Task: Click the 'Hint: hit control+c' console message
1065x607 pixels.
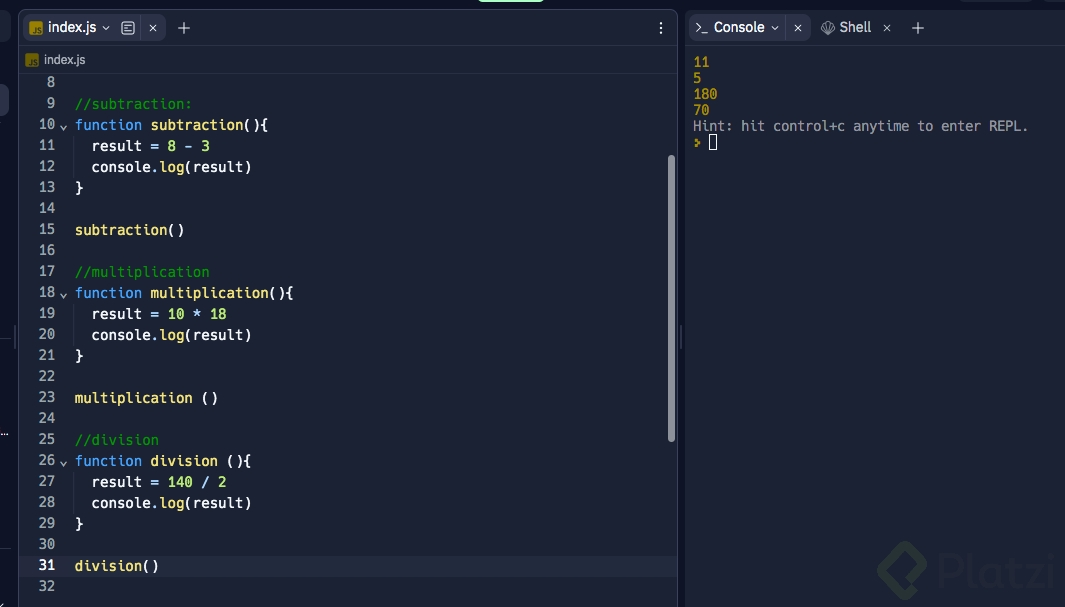Action: [861, 126]
